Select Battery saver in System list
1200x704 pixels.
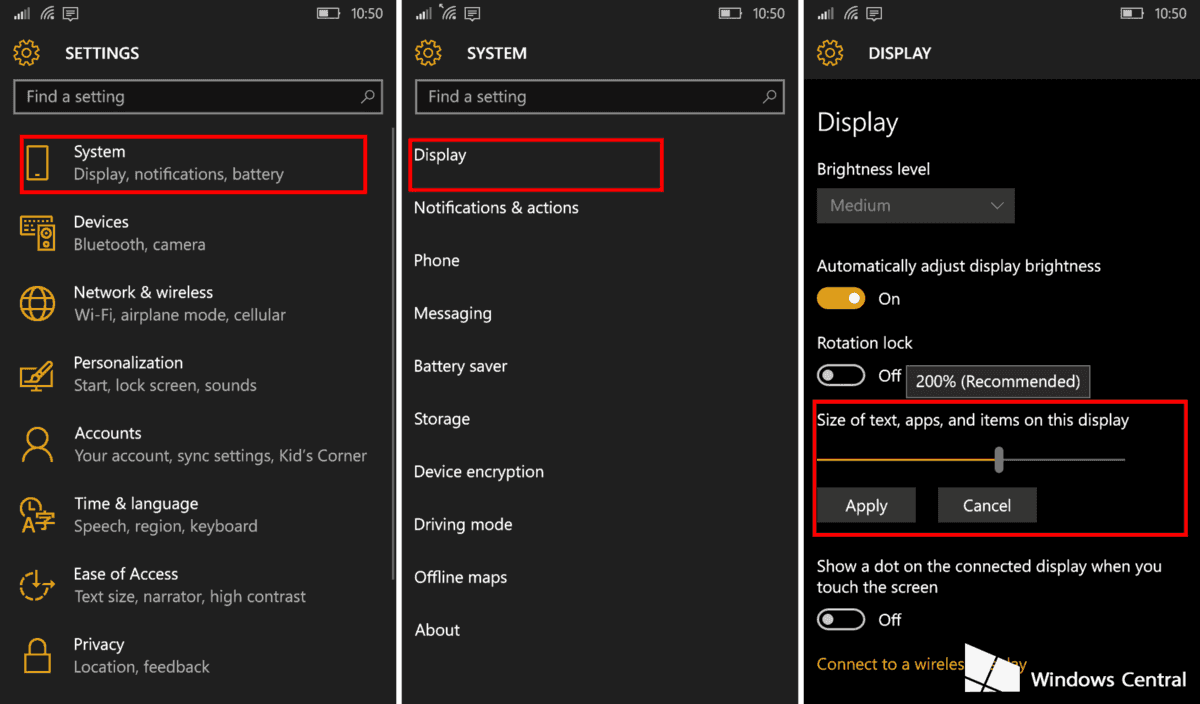click(460, 366)
